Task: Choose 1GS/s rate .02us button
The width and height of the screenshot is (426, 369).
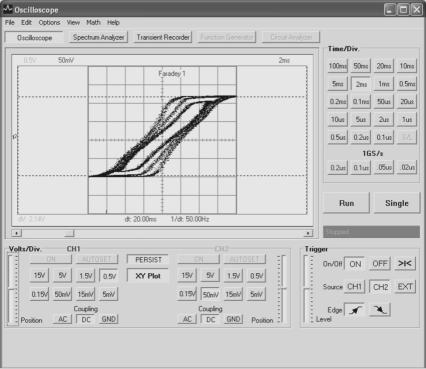Action: coord(407,167)
